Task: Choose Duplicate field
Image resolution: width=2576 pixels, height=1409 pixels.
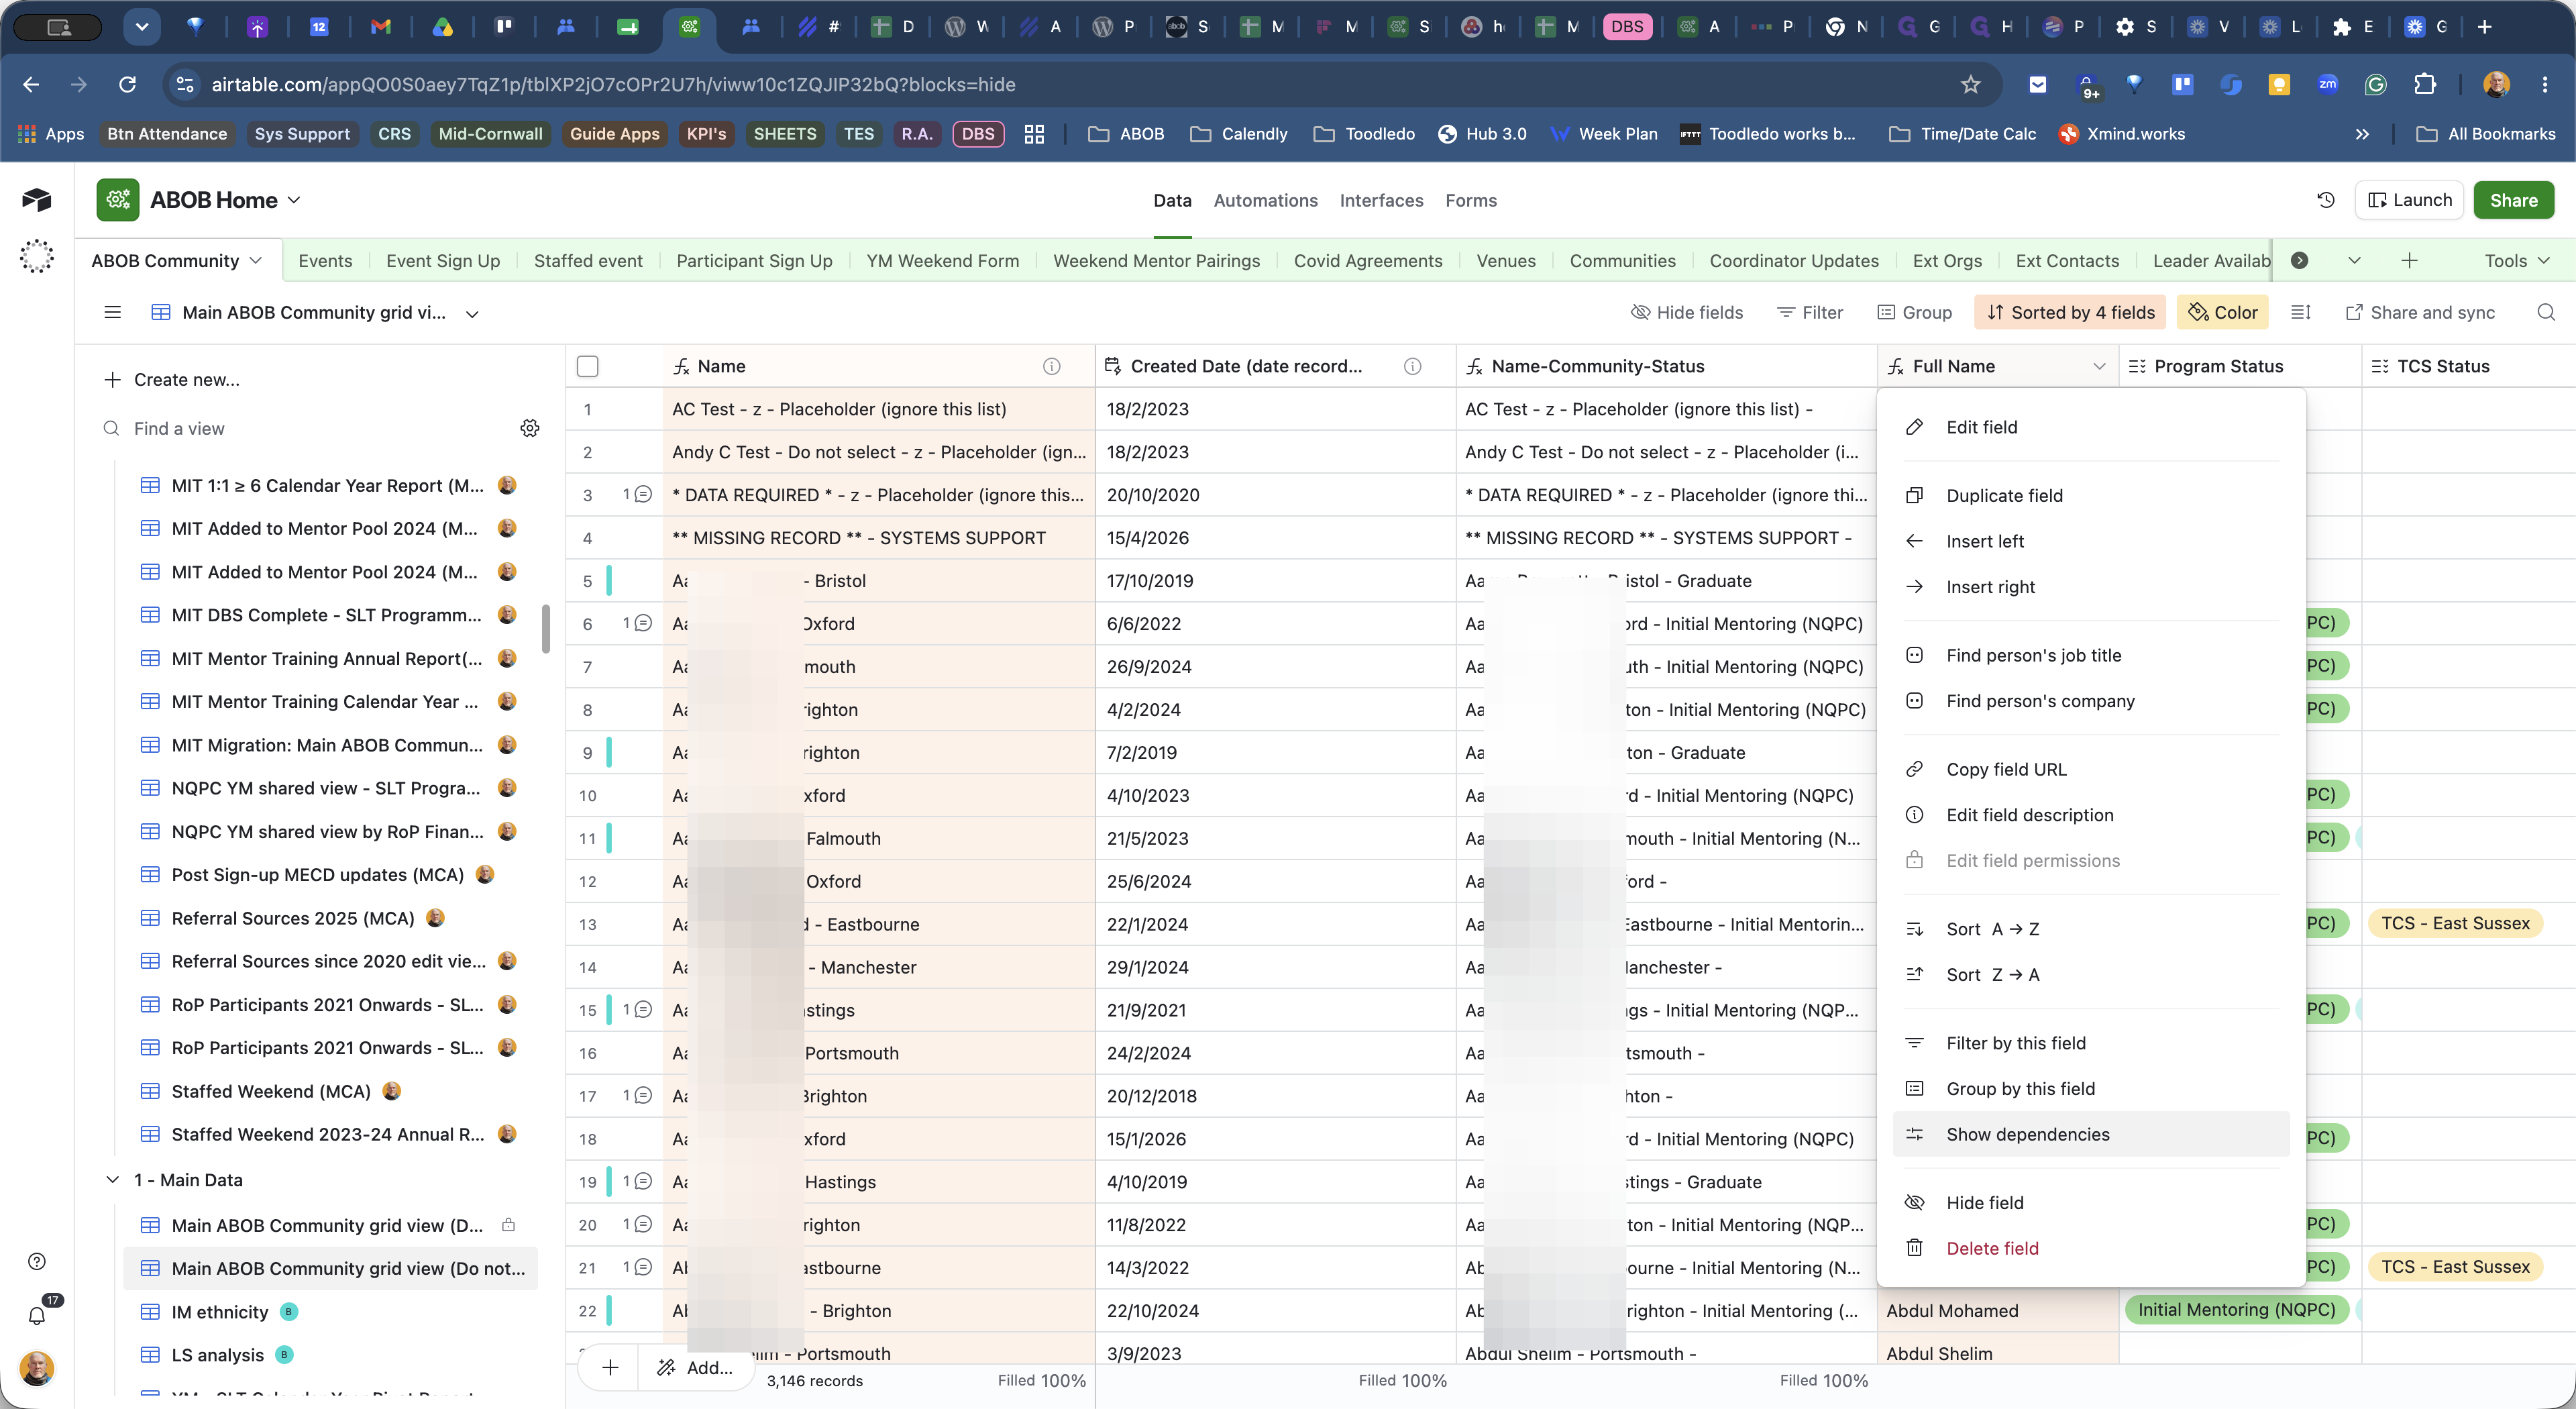Action: [x=2091, y=496]
